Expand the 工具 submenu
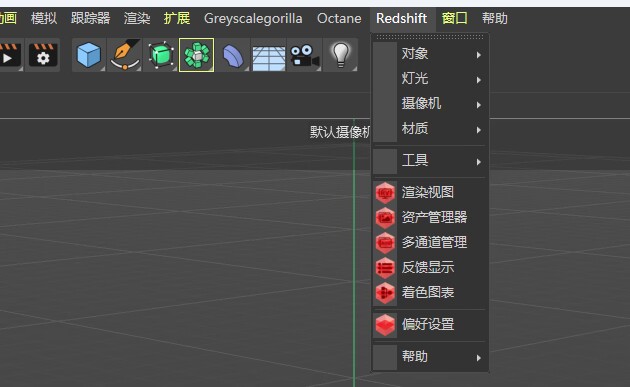This screenshot has height=387, width=630. [x=430, y=161]
